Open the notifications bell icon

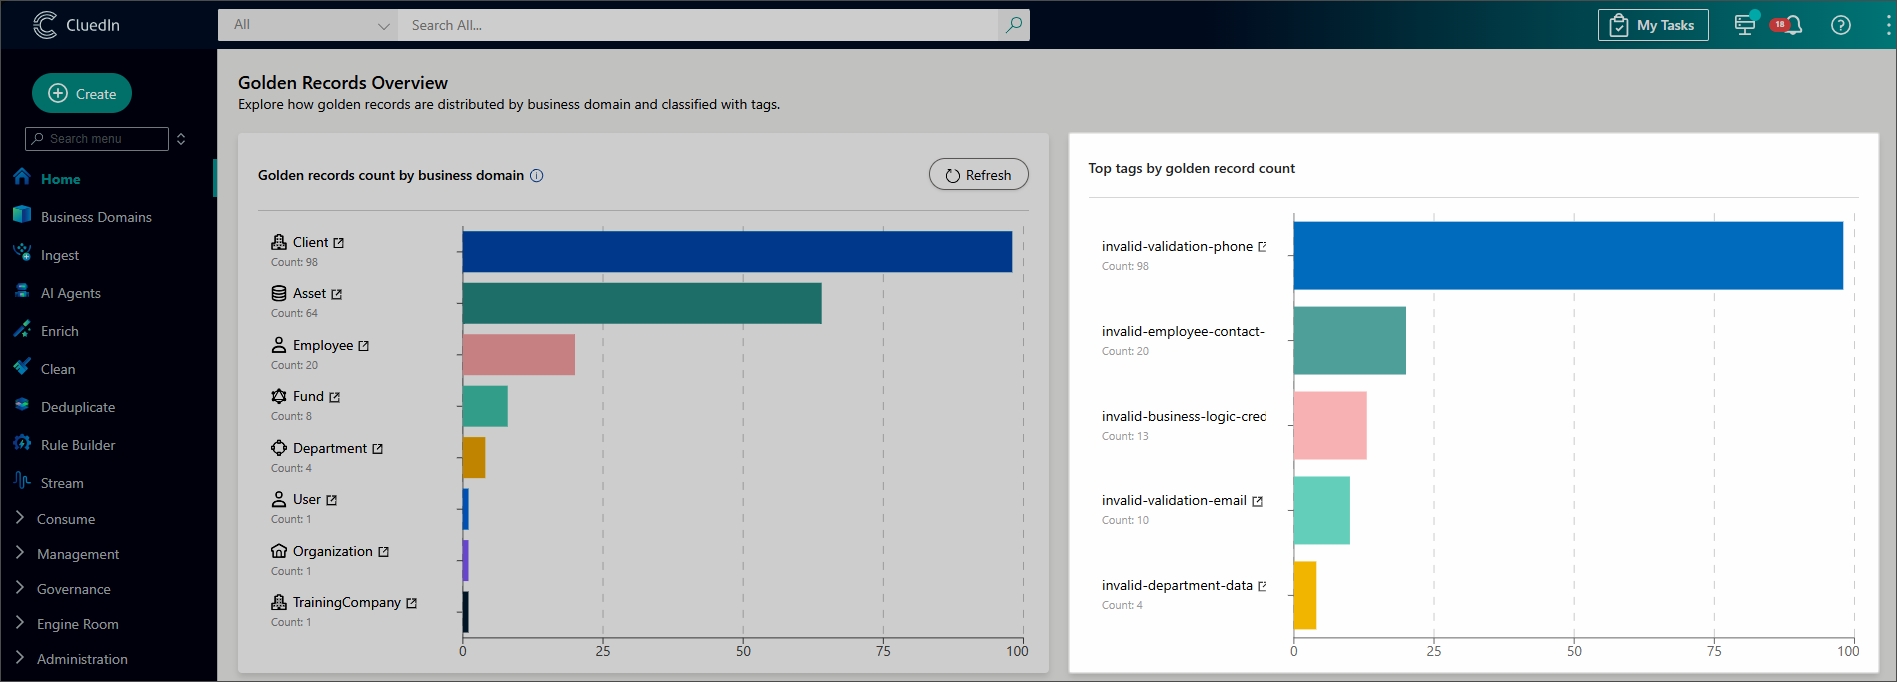tap(1792, 25)
